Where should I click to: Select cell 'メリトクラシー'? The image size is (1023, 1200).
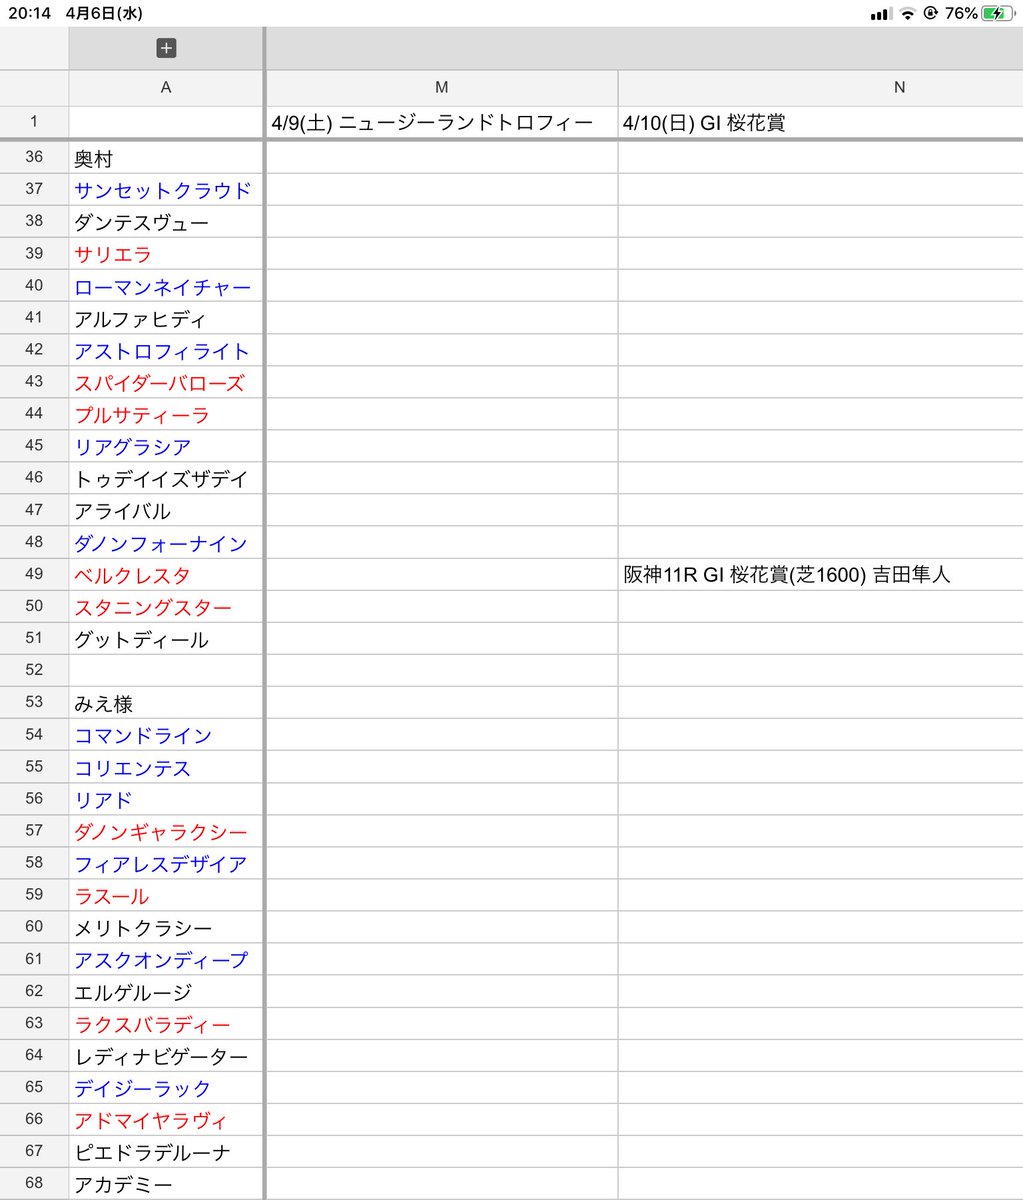(166, 927)
